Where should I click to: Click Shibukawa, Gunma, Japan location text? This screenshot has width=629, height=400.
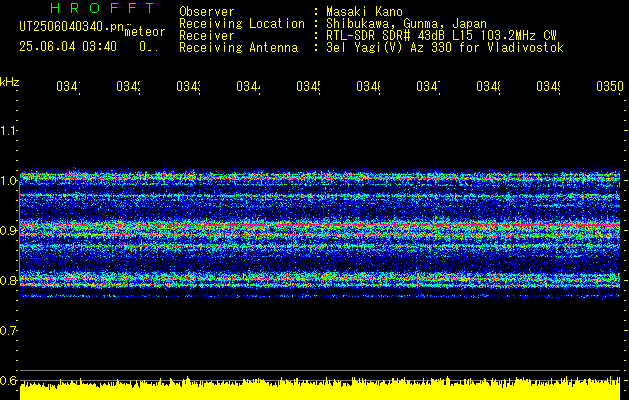pos(406,24)
